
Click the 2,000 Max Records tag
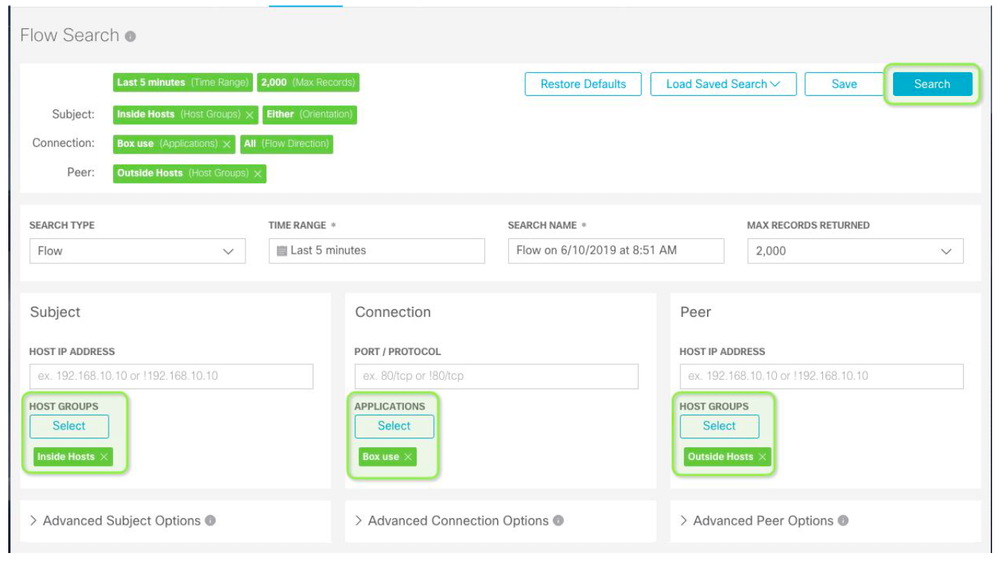pyautogui.click(x=308, y=83)
